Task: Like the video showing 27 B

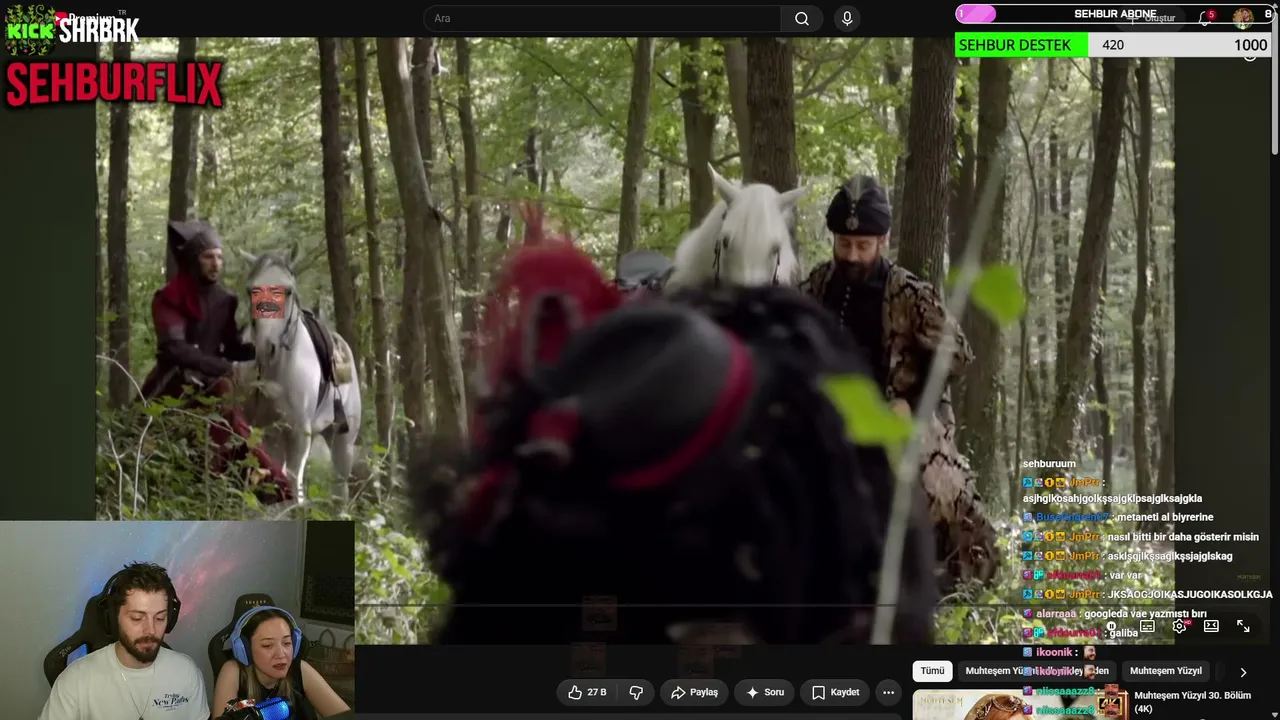Action: (x=588, y=692)
